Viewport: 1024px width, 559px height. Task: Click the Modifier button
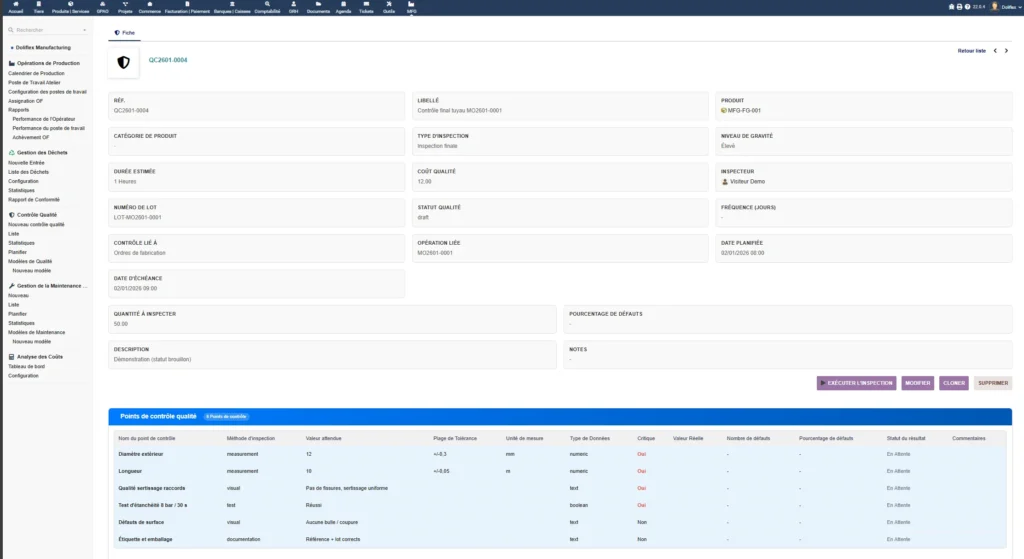tap(918, 383)
